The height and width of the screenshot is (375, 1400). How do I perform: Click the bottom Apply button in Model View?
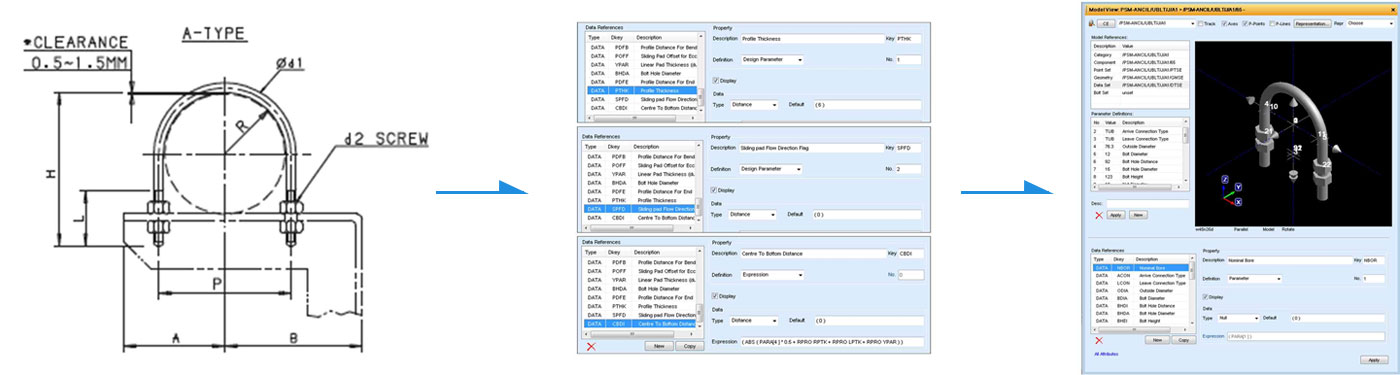tap(1374, 360)
